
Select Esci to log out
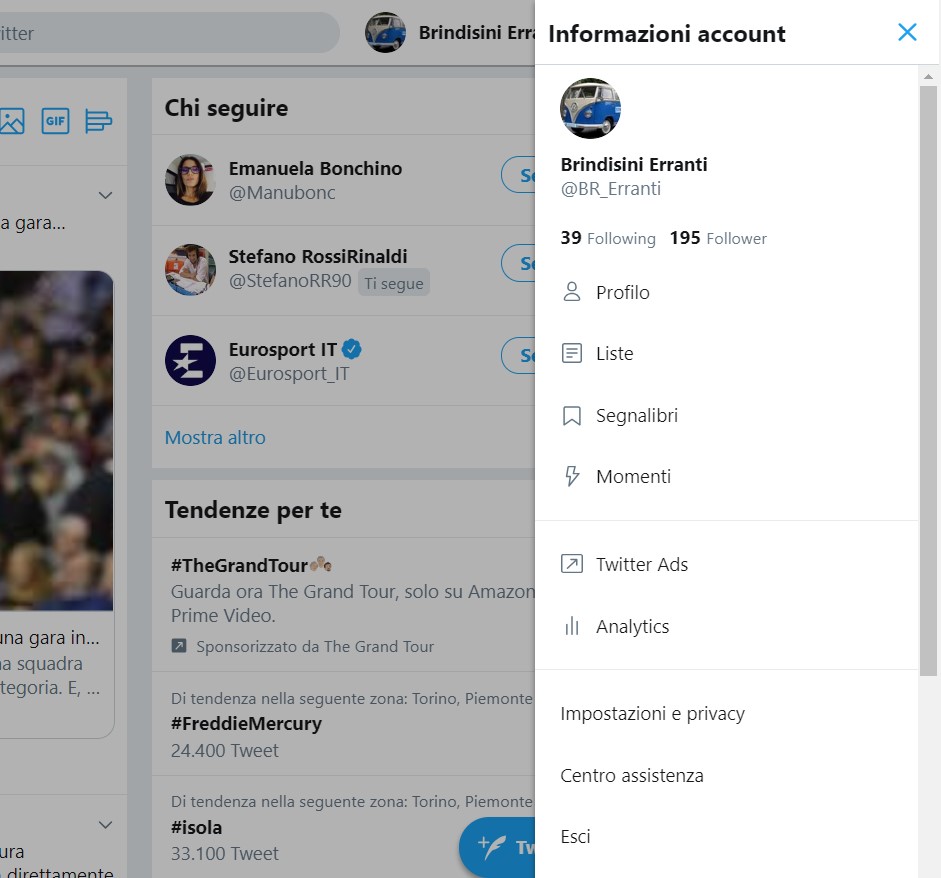[575, 836]
